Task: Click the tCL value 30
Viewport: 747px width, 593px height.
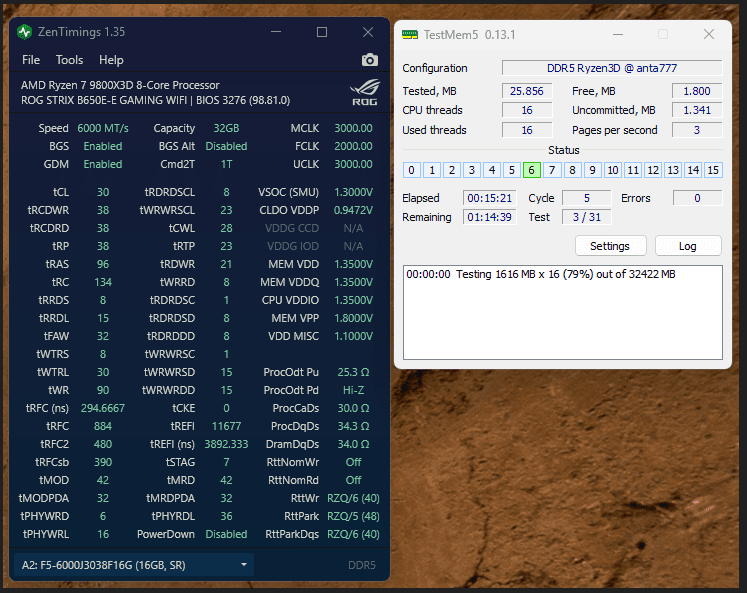Action: 103,192
